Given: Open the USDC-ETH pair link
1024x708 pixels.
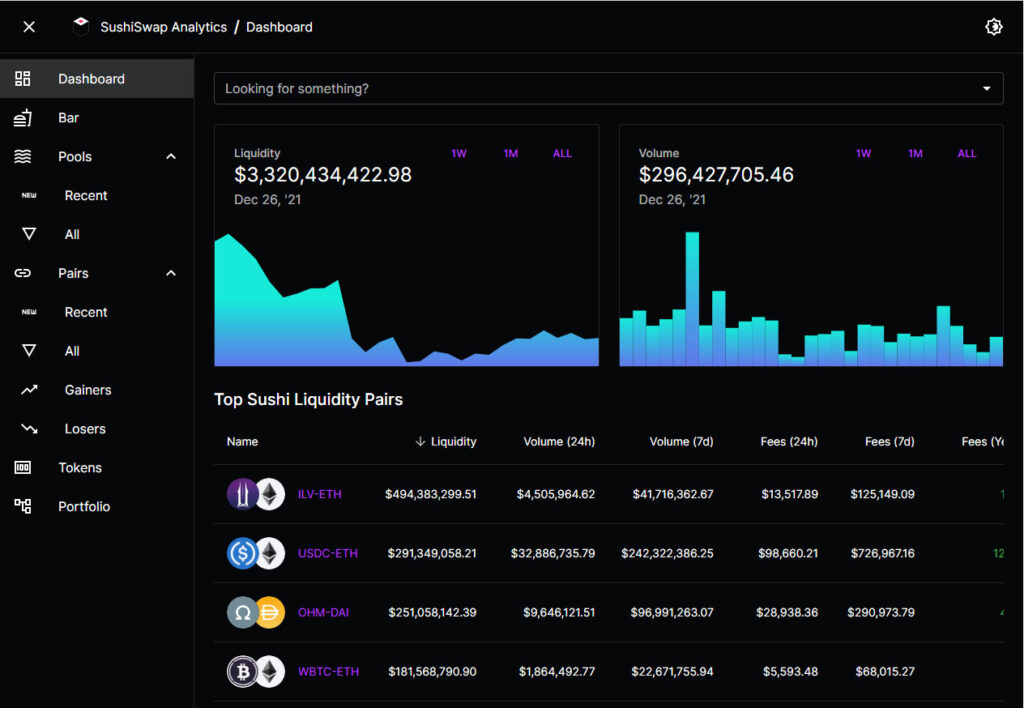Looking at the screenshot, I should coord(328,553).
